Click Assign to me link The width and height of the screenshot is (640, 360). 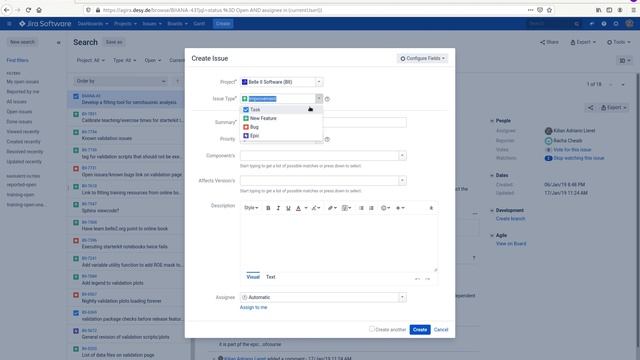click(253, 307)
